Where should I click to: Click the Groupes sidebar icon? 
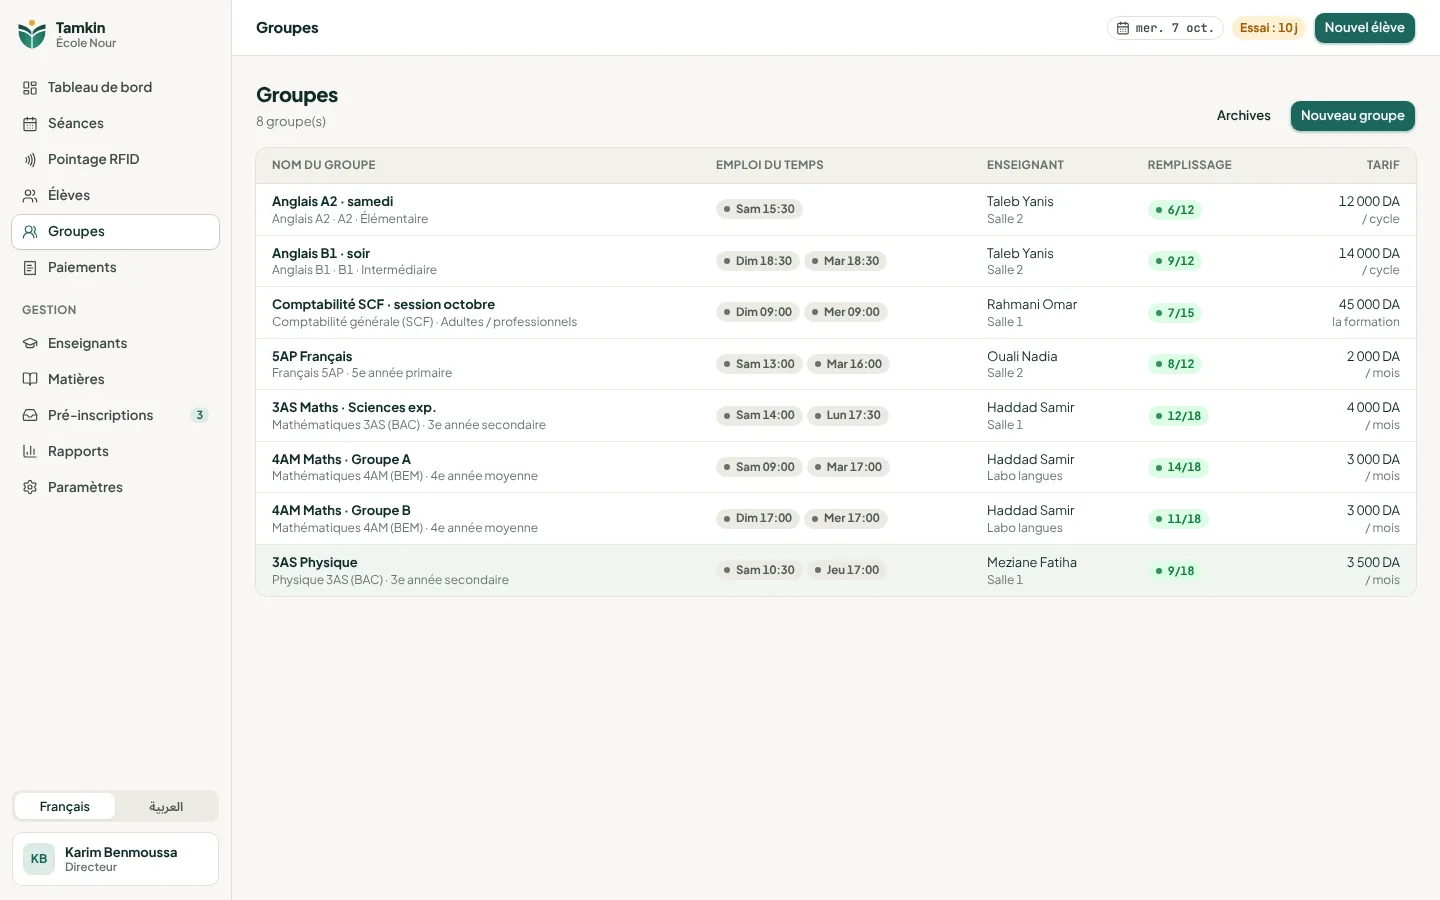pyautogui.click(x=30, y=232)
